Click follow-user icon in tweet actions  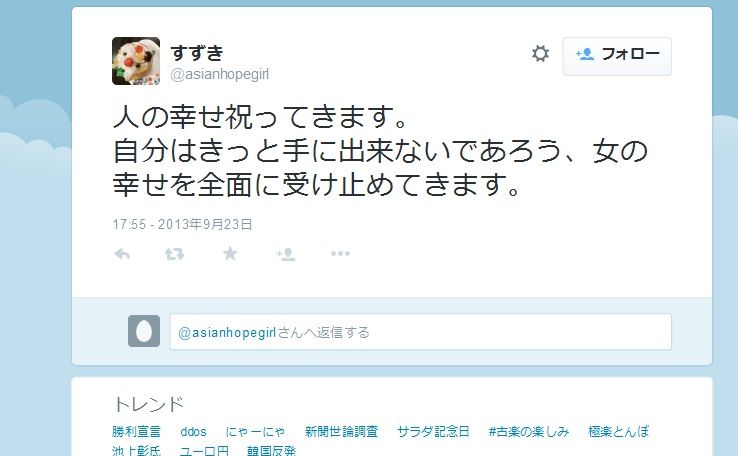point(286,254)
